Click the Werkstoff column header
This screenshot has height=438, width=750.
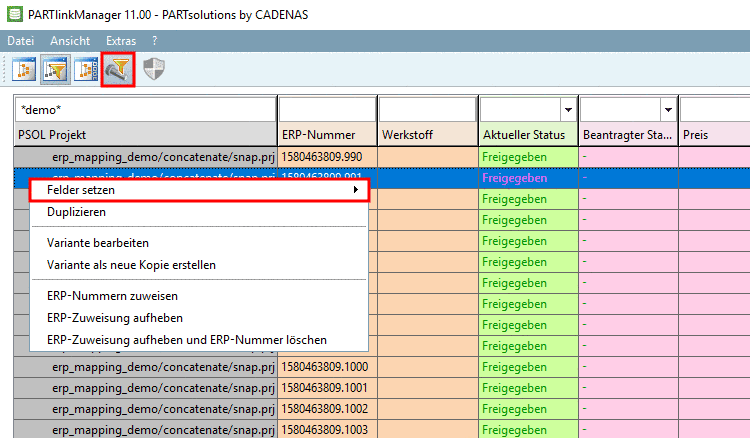click(x=428, y=135)
